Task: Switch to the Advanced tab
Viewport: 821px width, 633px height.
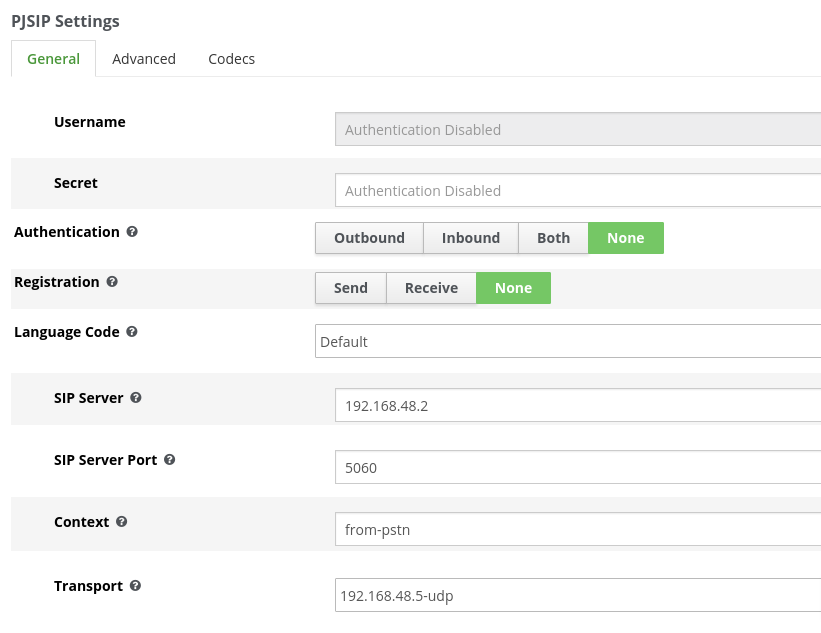Action: (x=144, y=59)
